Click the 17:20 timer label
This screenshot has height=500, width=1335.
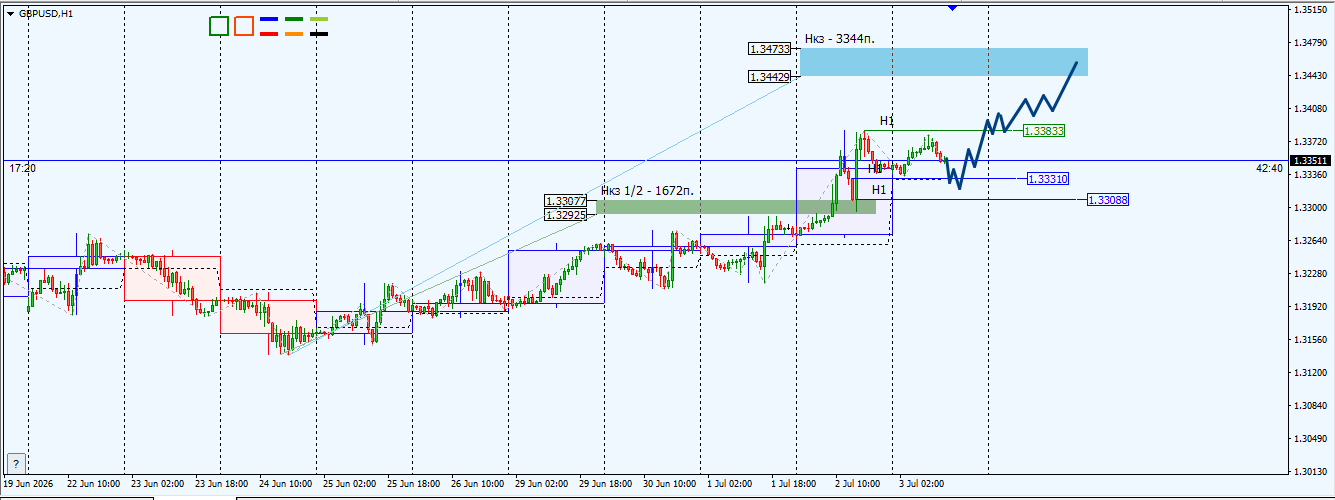tap(22, 169)
